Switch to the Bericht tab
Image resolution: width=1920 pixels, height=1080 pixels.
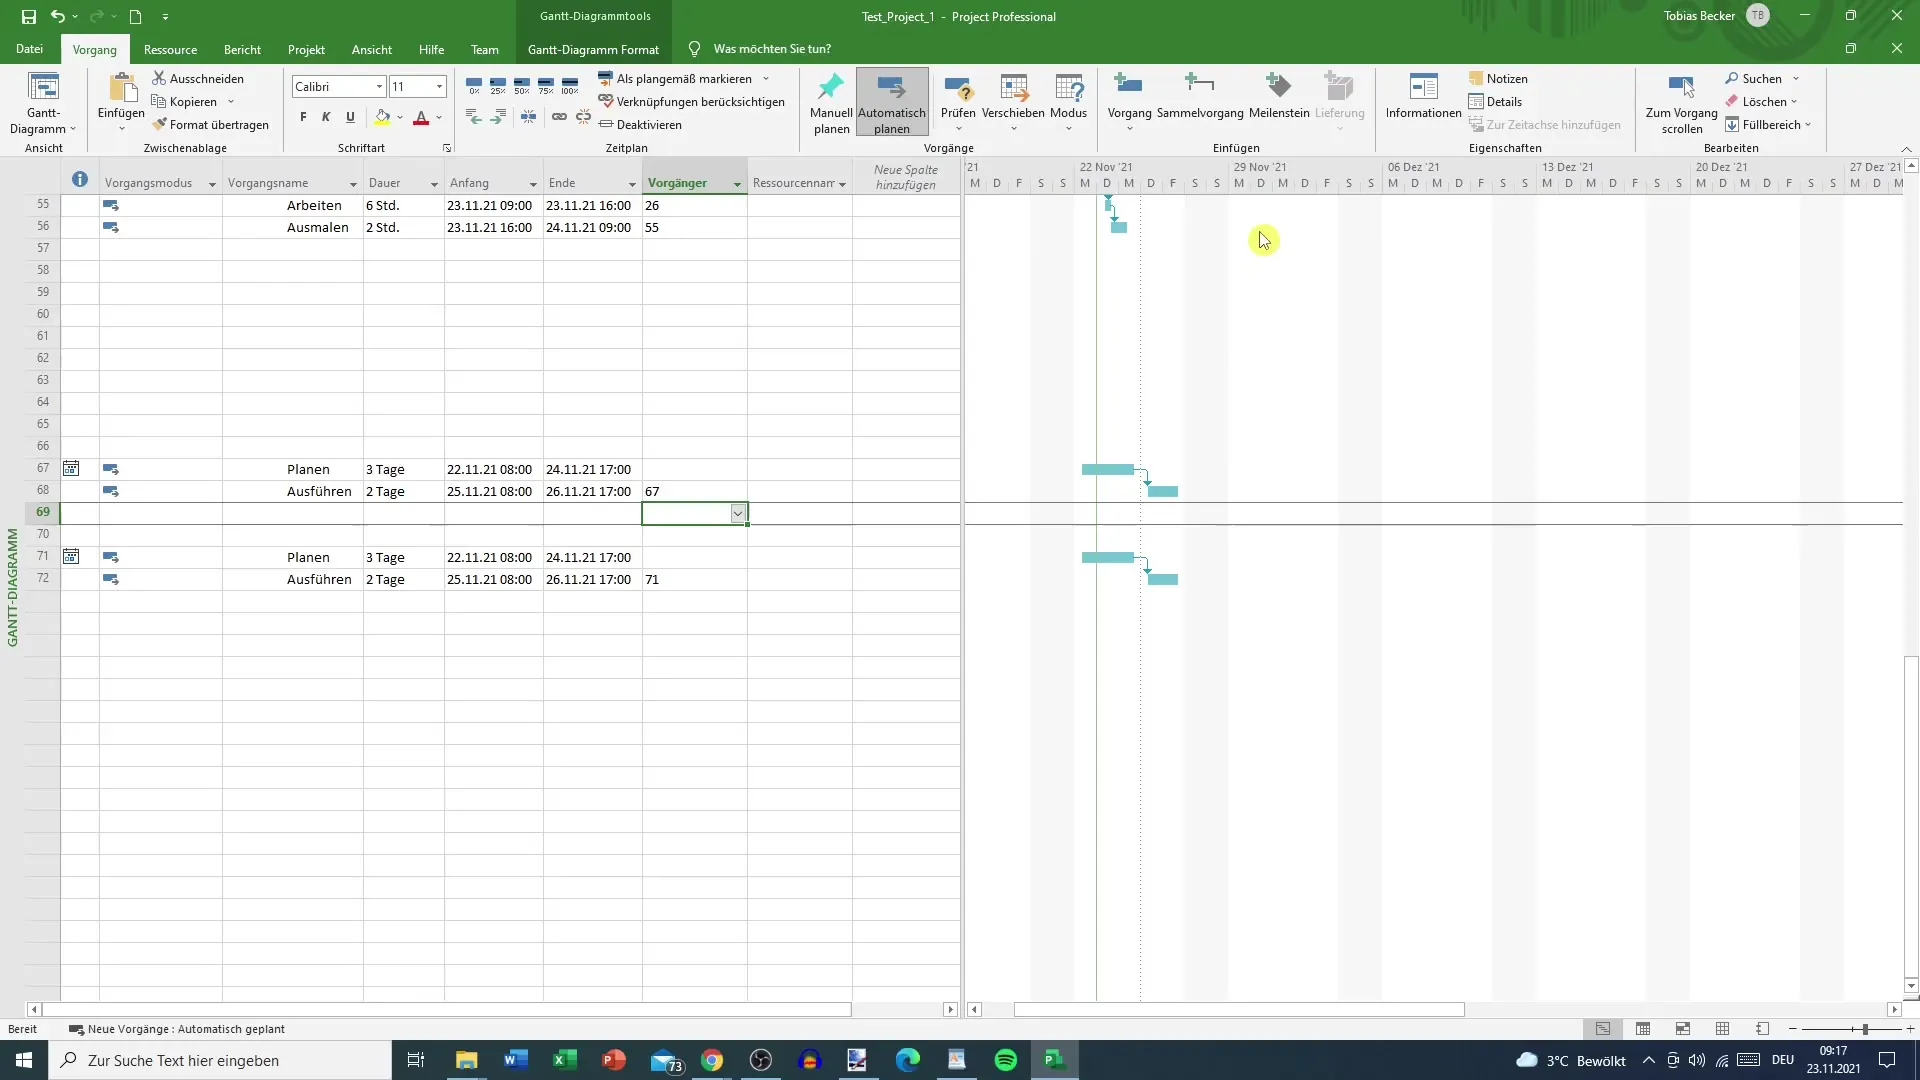tap(242, 49)
